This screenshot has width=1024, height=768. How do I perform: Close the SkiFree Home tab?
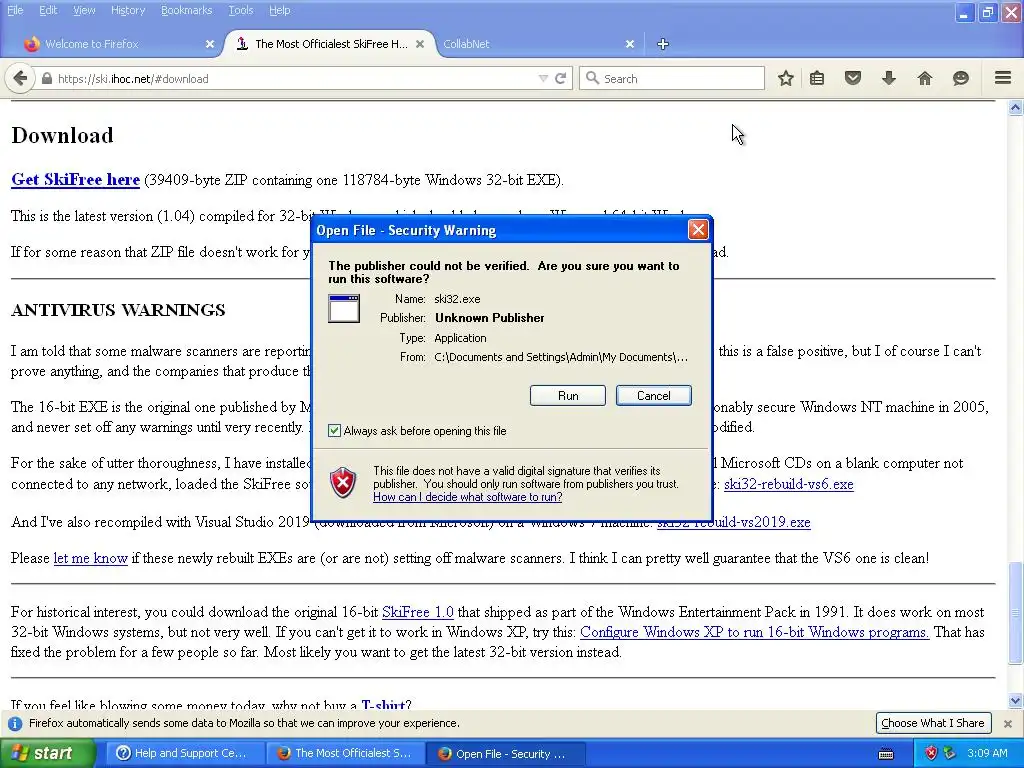point(420,44)
